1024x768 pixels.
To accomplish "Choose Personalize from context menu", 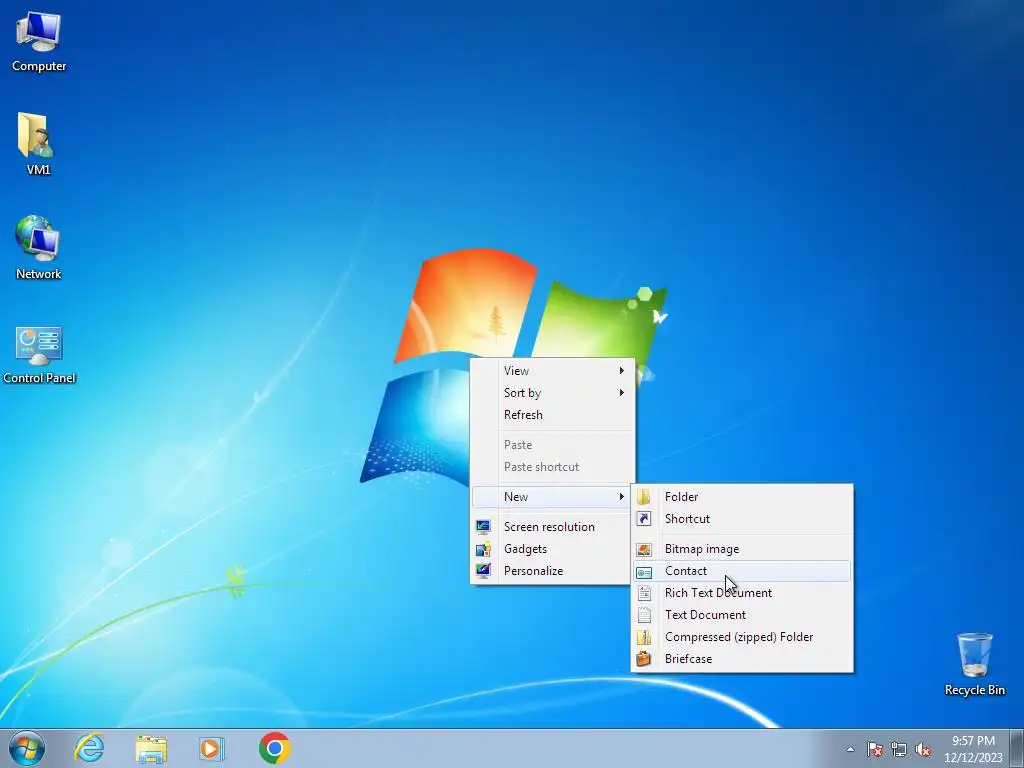I will tap(552, 571).
